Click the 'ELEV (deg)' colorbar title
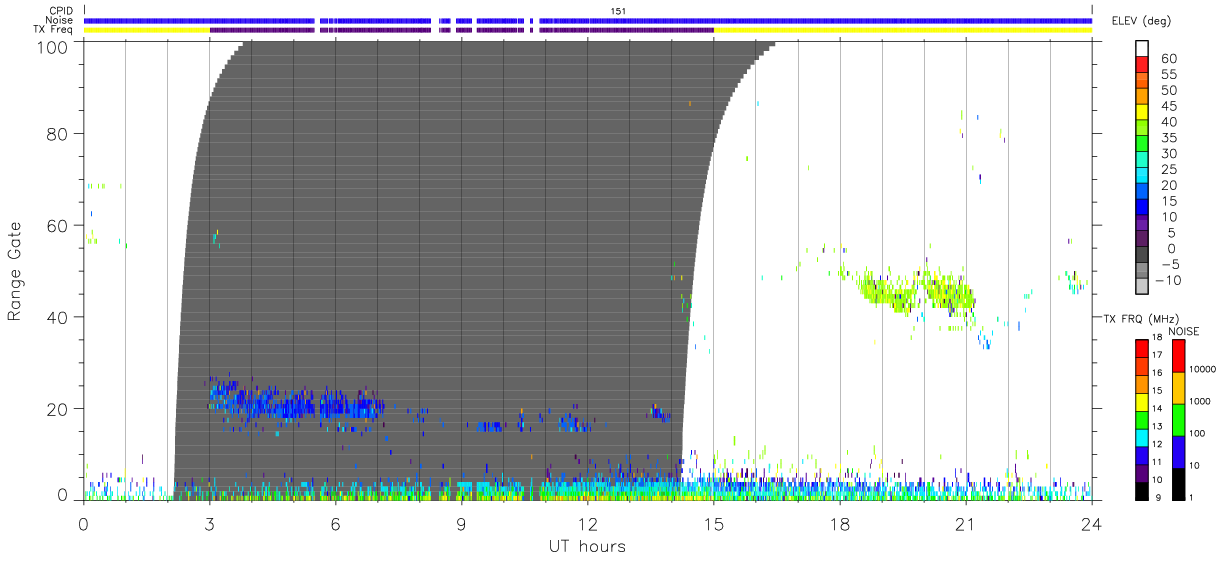 (x=1142, y=21)
